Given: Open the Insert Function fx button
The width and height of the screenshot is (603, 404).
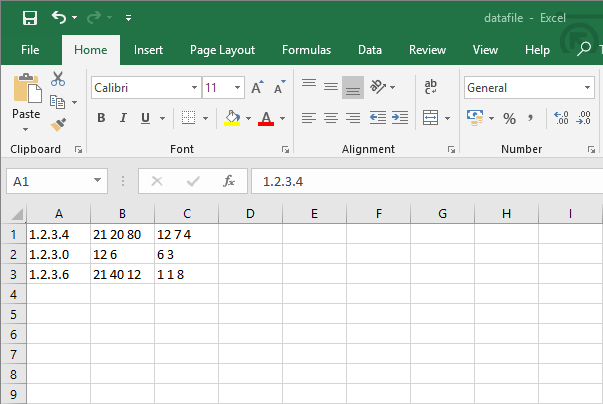Looking at the screenshot, I should pos(229,181).
